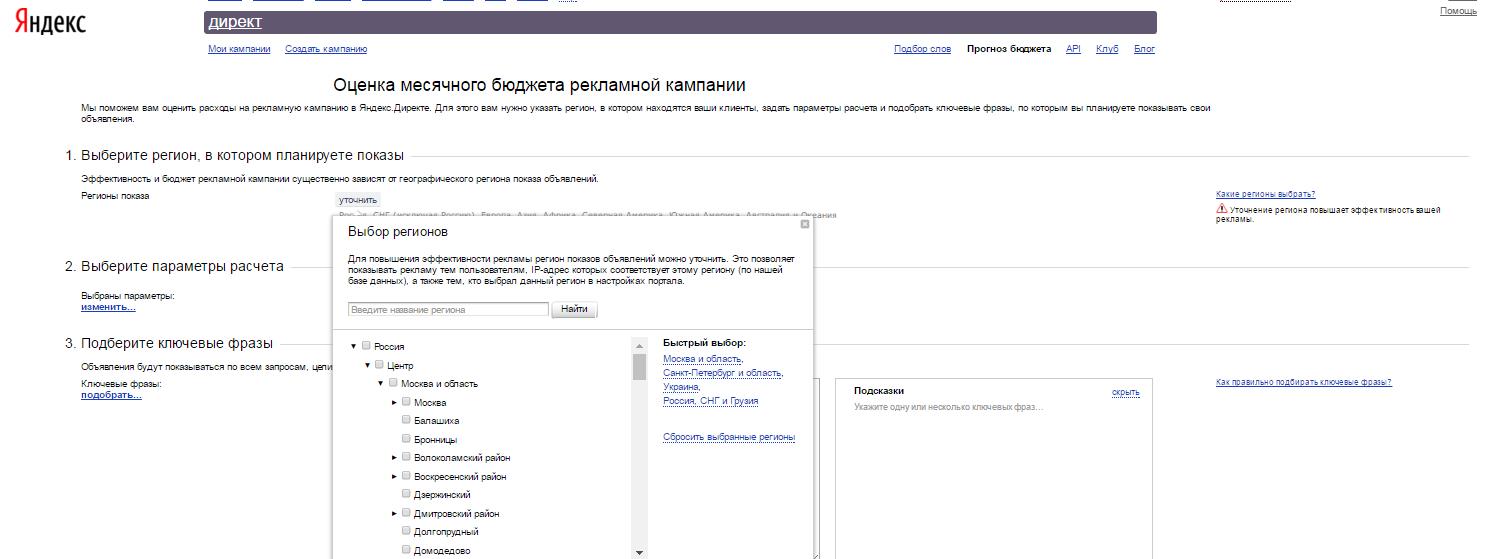1487x559 pixels.
Task: Expand the Дмитровский район node
Action: pyautogui.click(x=394, y=514)
